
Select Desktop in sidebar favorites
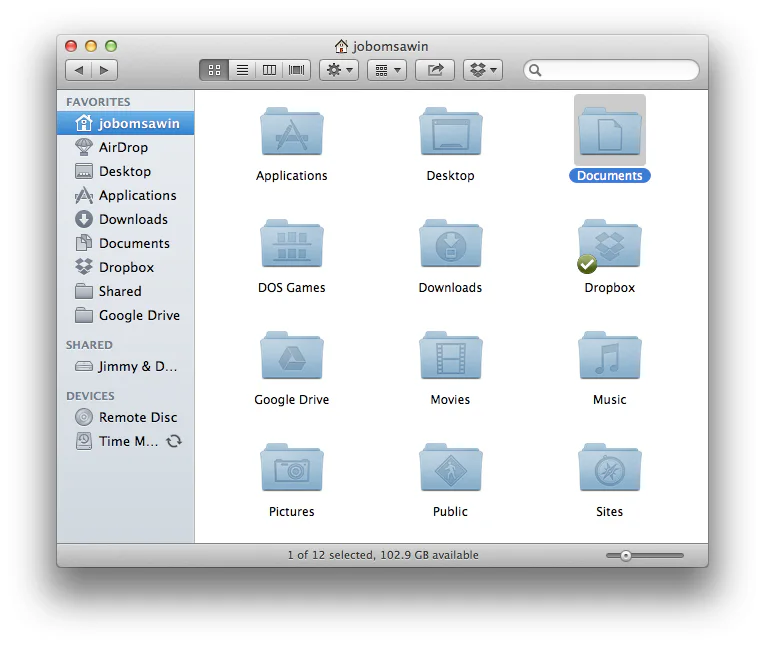click(x=125, y=171)
